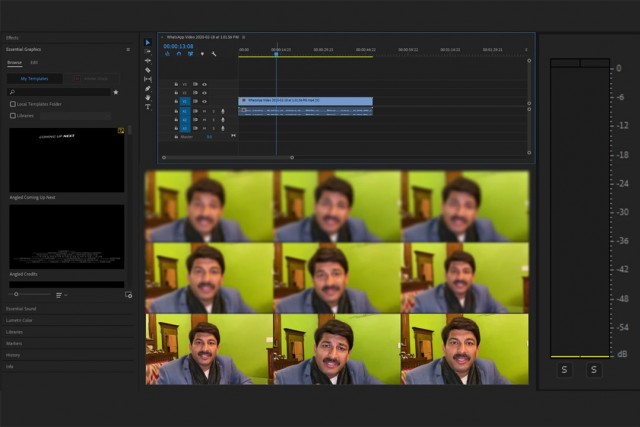Expand the Lumetri Color panel
Image resolution: width=640 pixels, height=427 pixels.
pyautogui.click(x=19, y=320)
